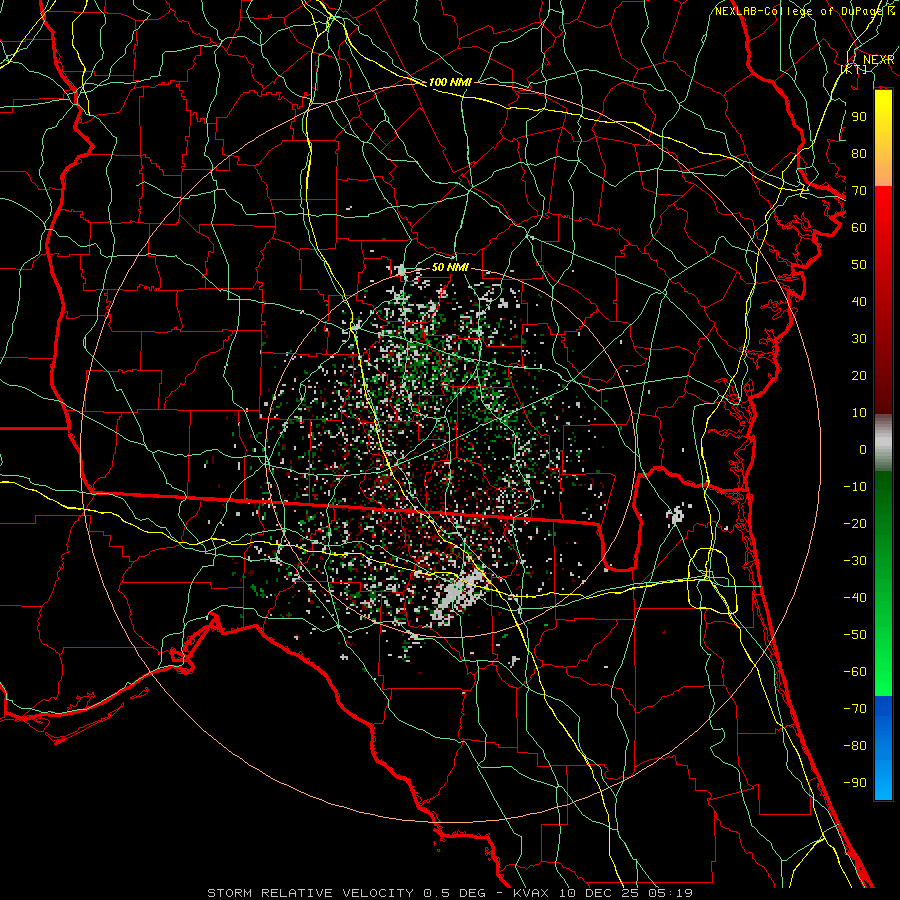This screenshot has height=900, width=900.
Task: Pick the gray zero-velocity segment of color bar
Action: [x=883, y=443]
